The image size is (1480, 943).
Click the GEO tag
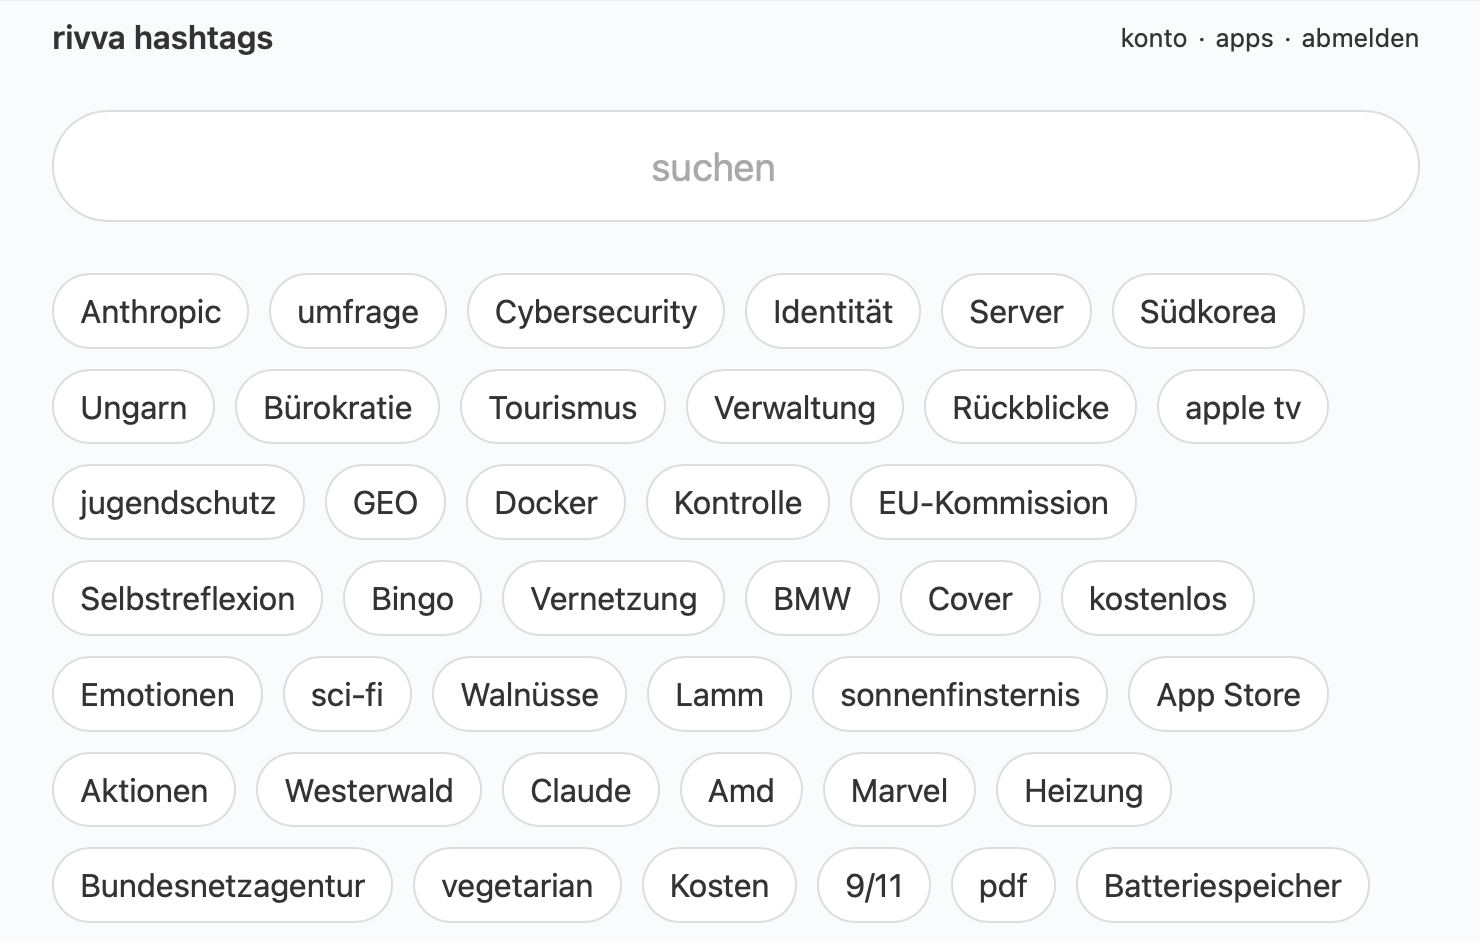(385, 502)
